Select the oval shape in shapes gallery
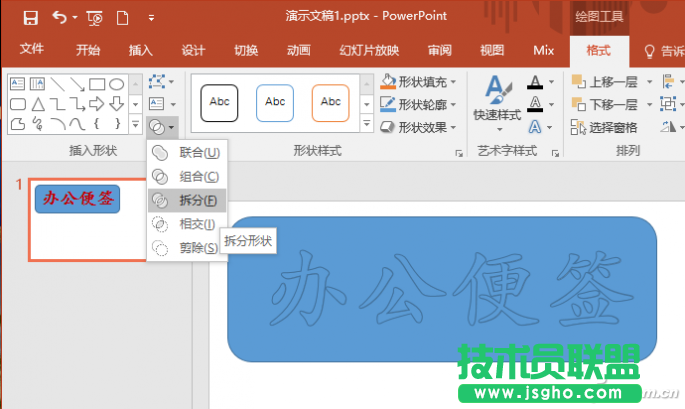 117,84
